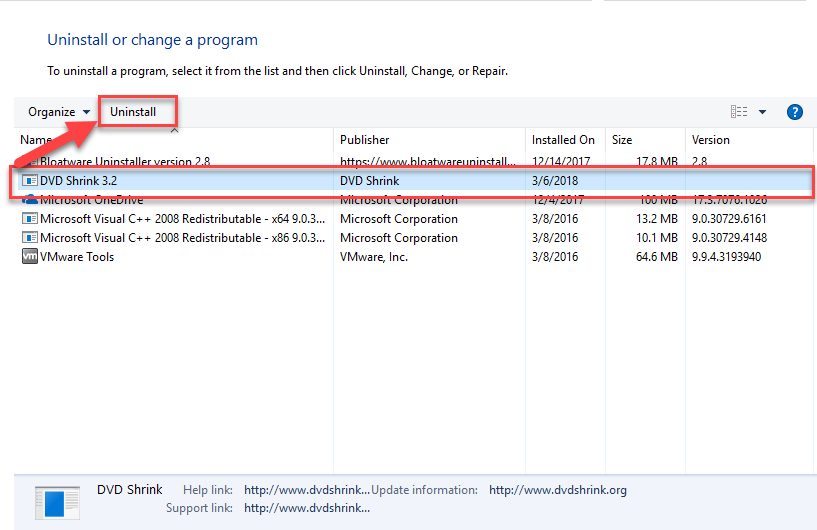Click the 13.2 MB size cell
Screen dimensions: 817x530
pos(657,219)
